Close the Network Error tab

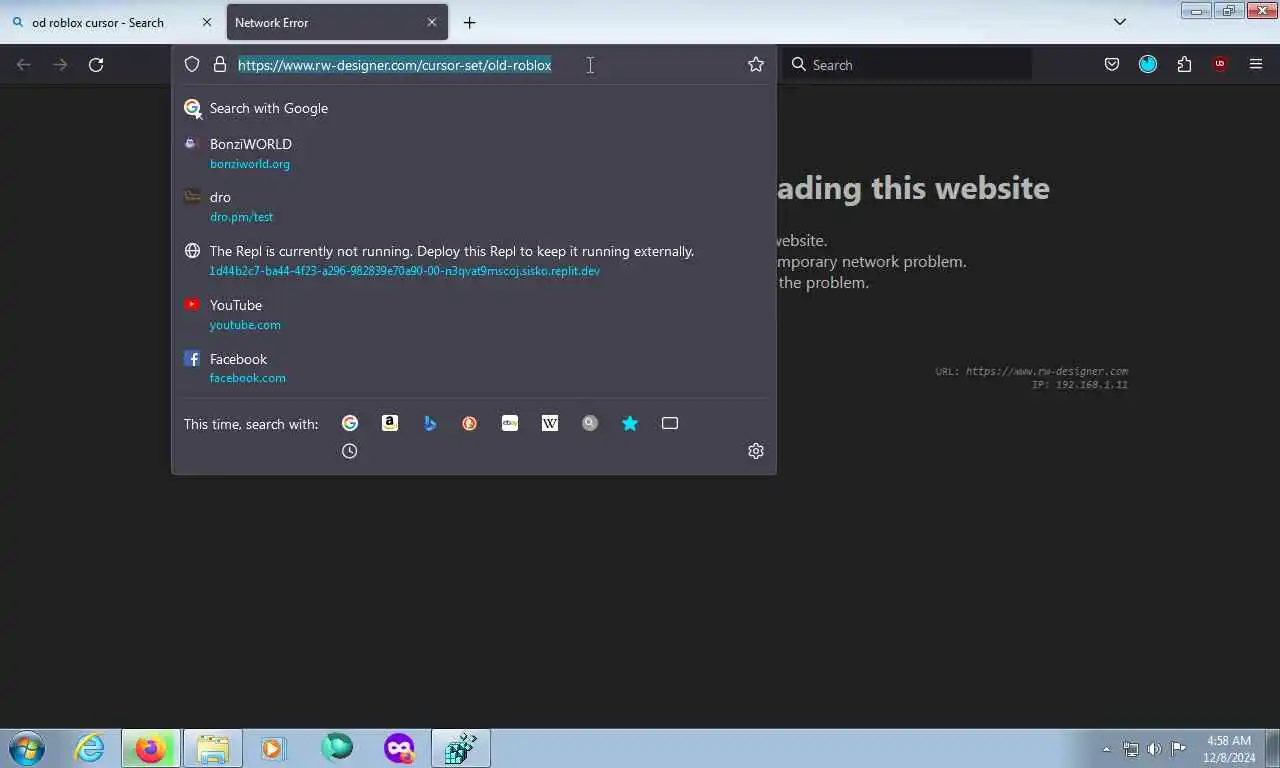click(x=432, y=22)
